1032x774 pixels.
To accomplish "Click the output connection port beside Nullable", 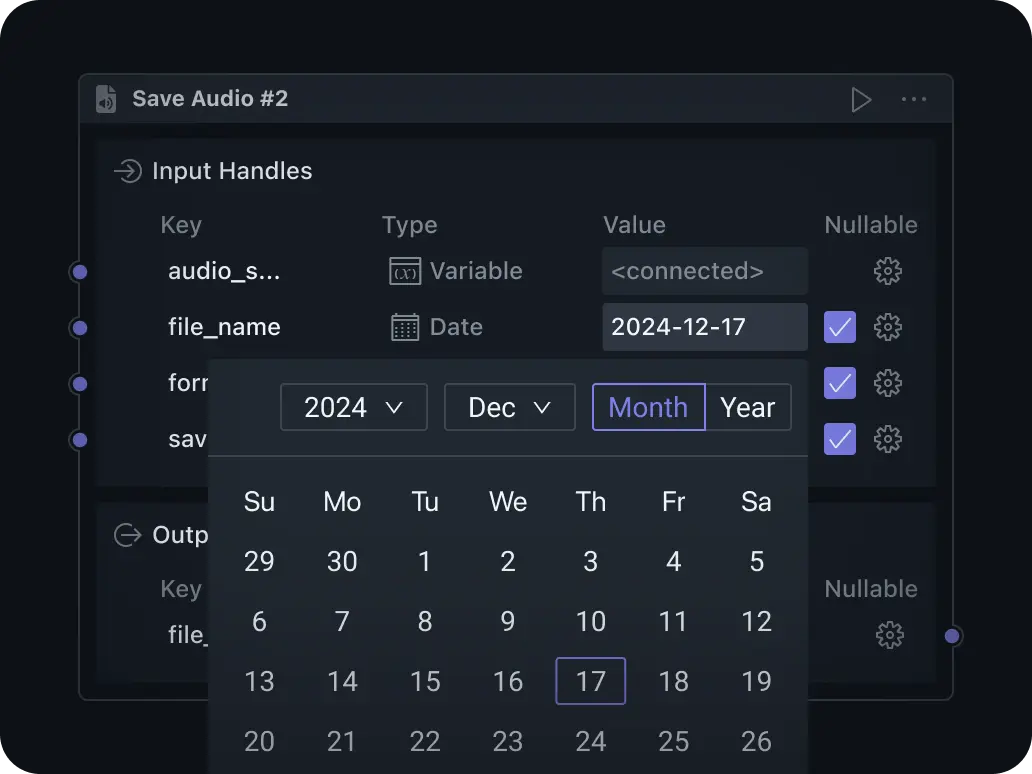I will (x=951, y=635).
